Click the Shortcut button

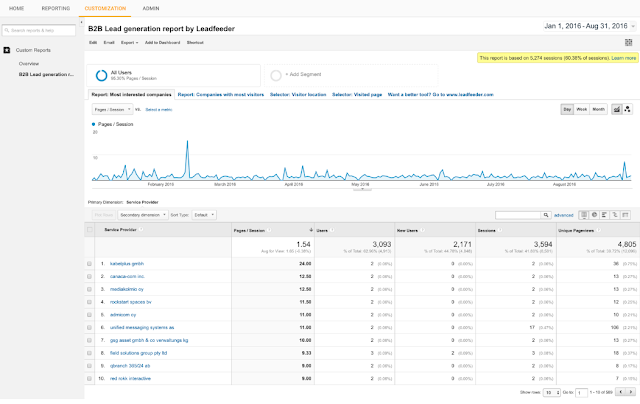[195, 42]
